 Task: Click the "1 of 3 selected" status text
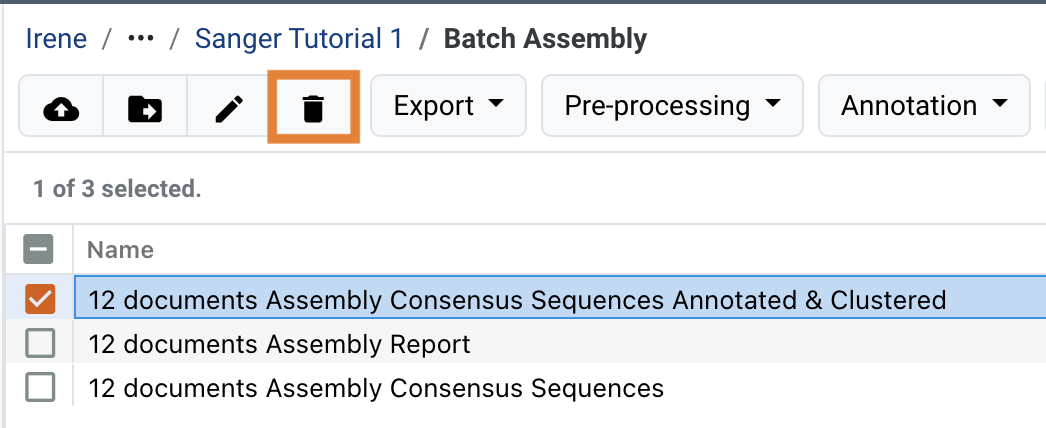117,188
